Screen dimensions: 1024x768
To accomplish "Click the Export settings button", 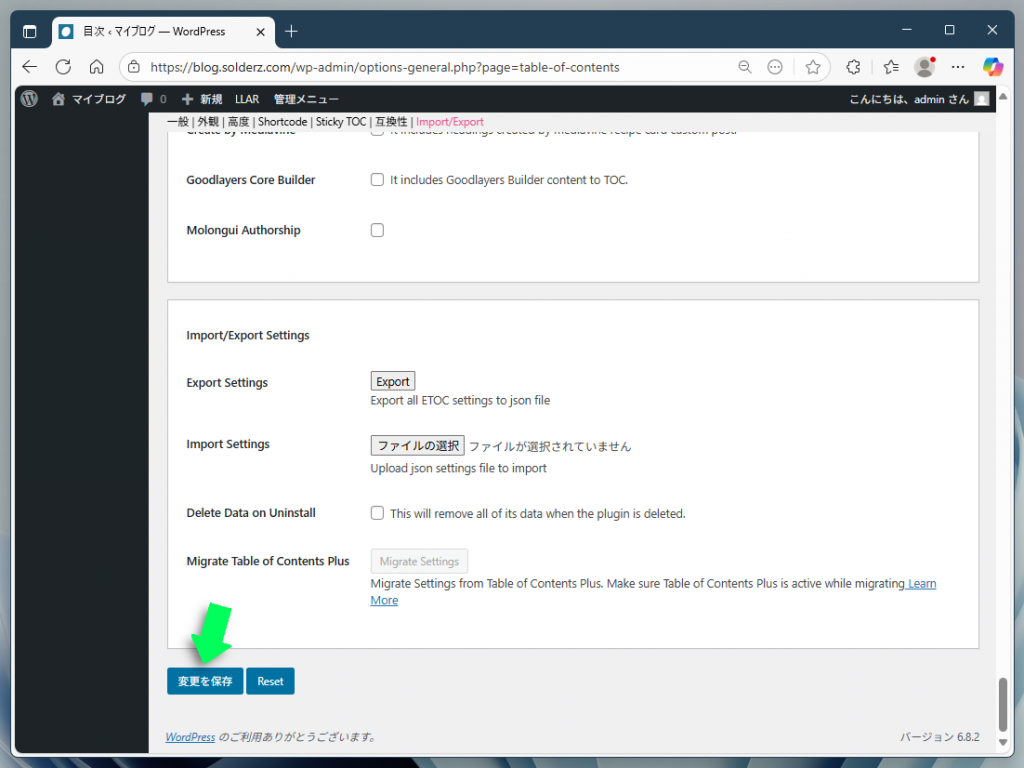I will [x=392, y=382].
